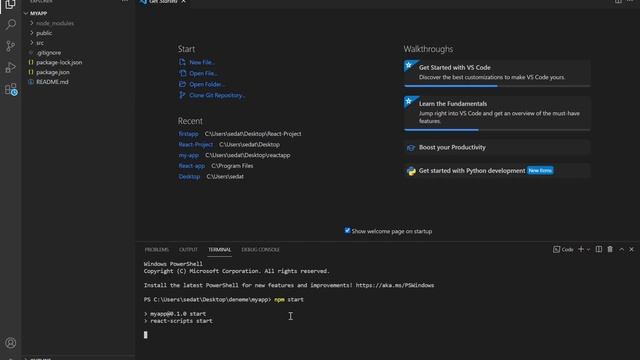Expand the node_modules folder
640x360 pixels.
55,23
